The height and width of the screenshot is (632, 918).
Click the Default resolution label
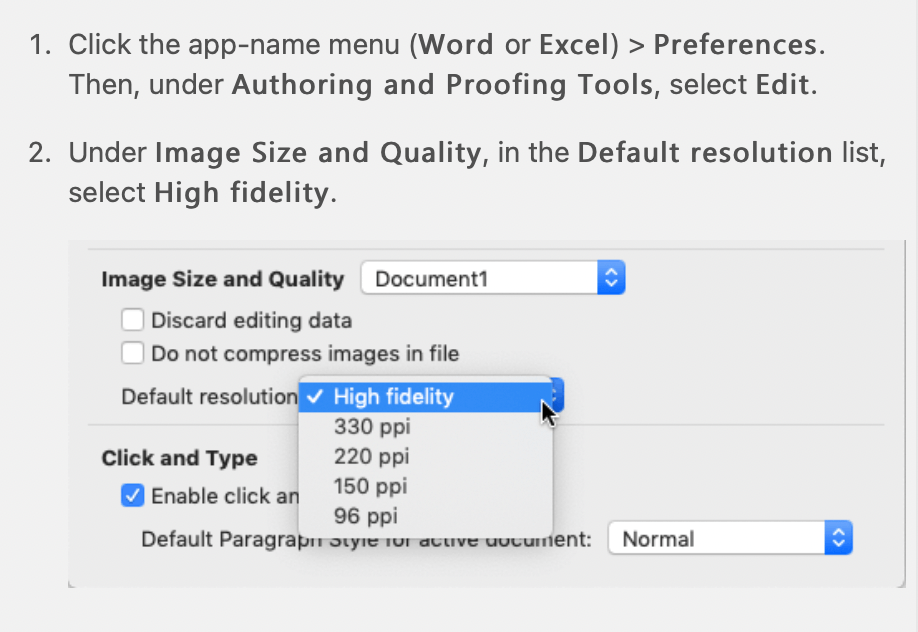[210, 397]
